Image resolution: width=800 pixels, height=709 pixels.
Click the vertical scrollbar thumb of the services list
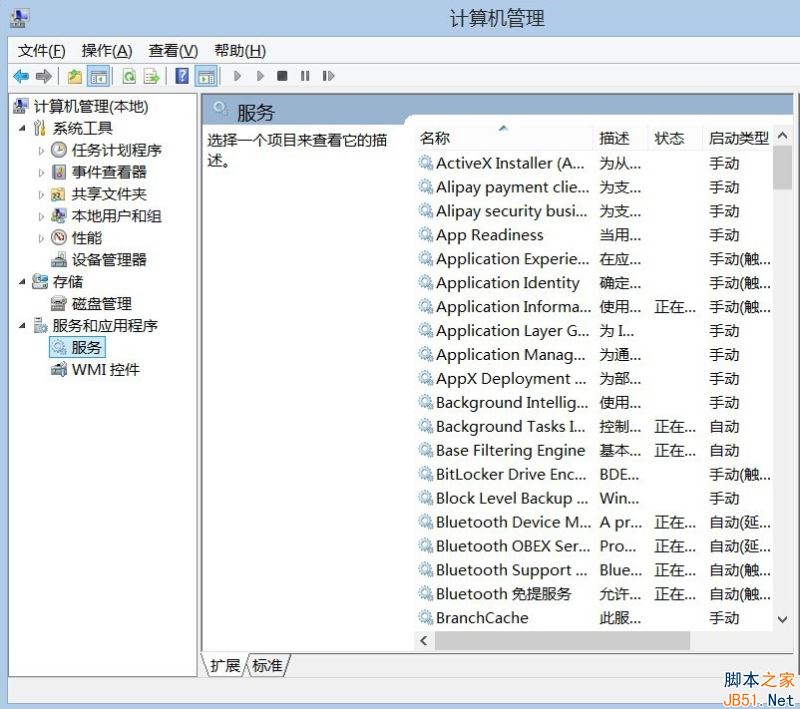pyautogui.click(x=782, y=167)
